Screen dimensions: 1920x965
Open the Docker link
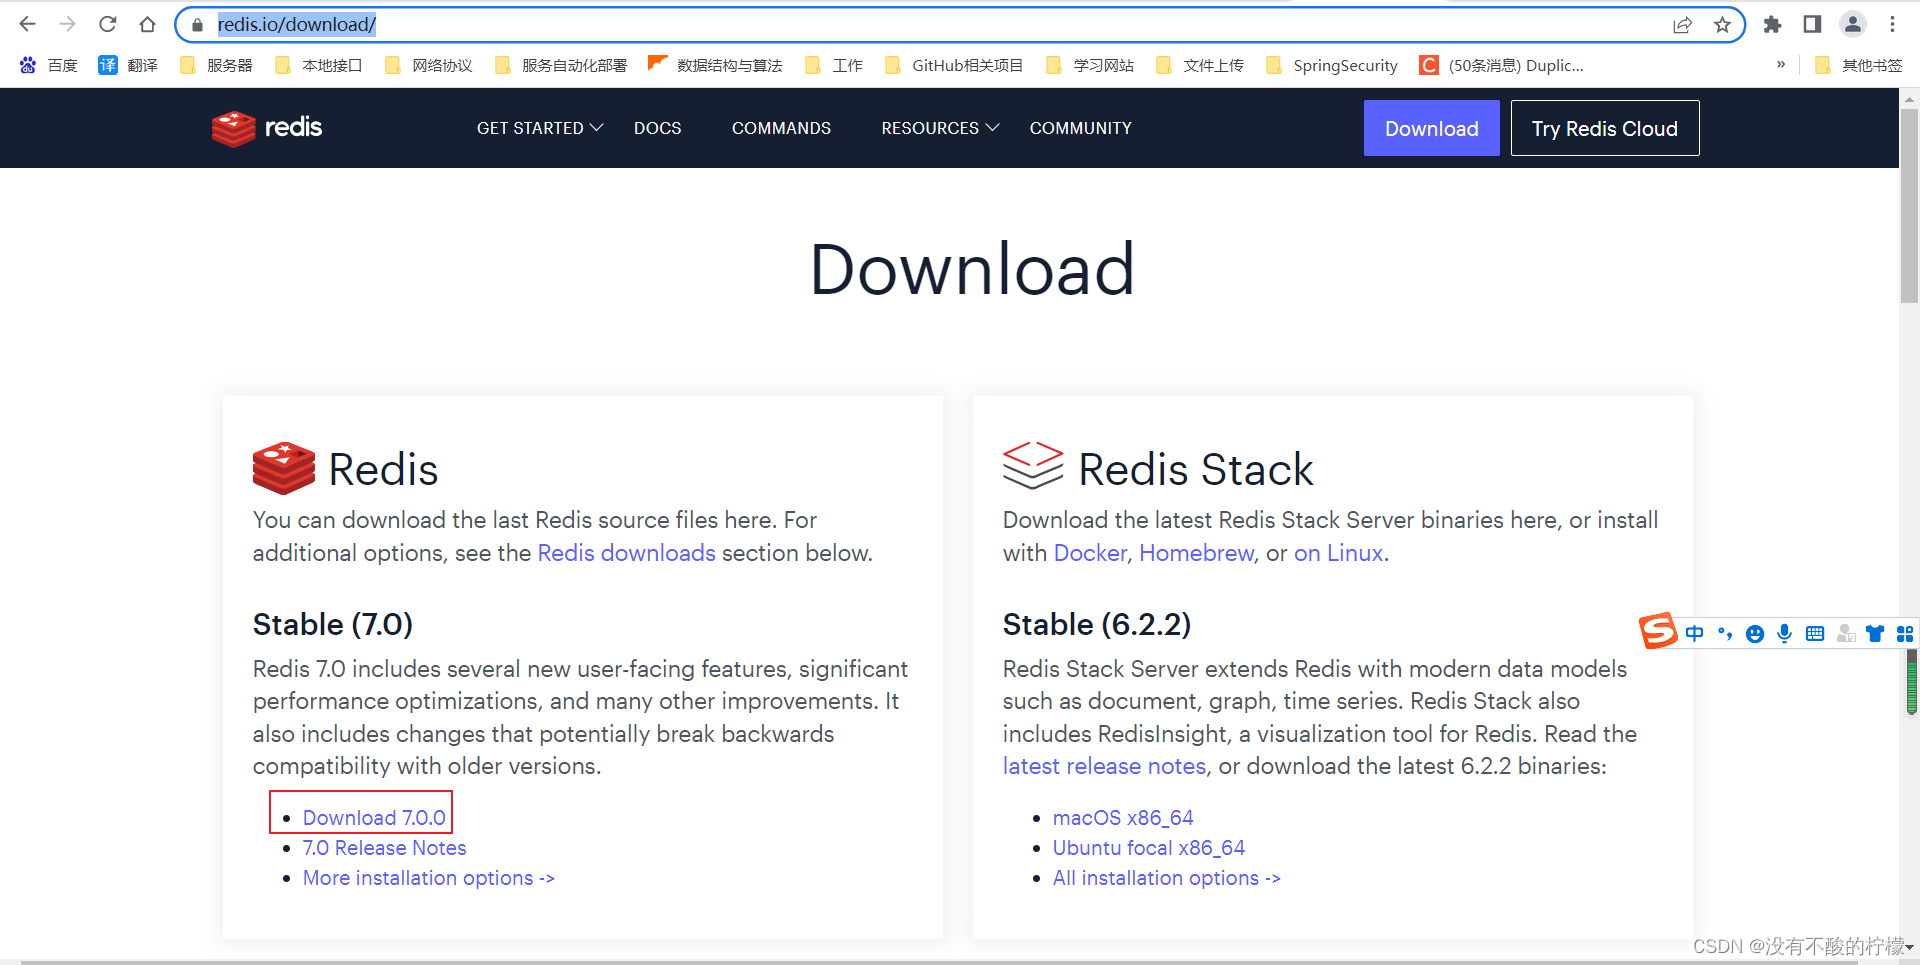pos(1090,553)
